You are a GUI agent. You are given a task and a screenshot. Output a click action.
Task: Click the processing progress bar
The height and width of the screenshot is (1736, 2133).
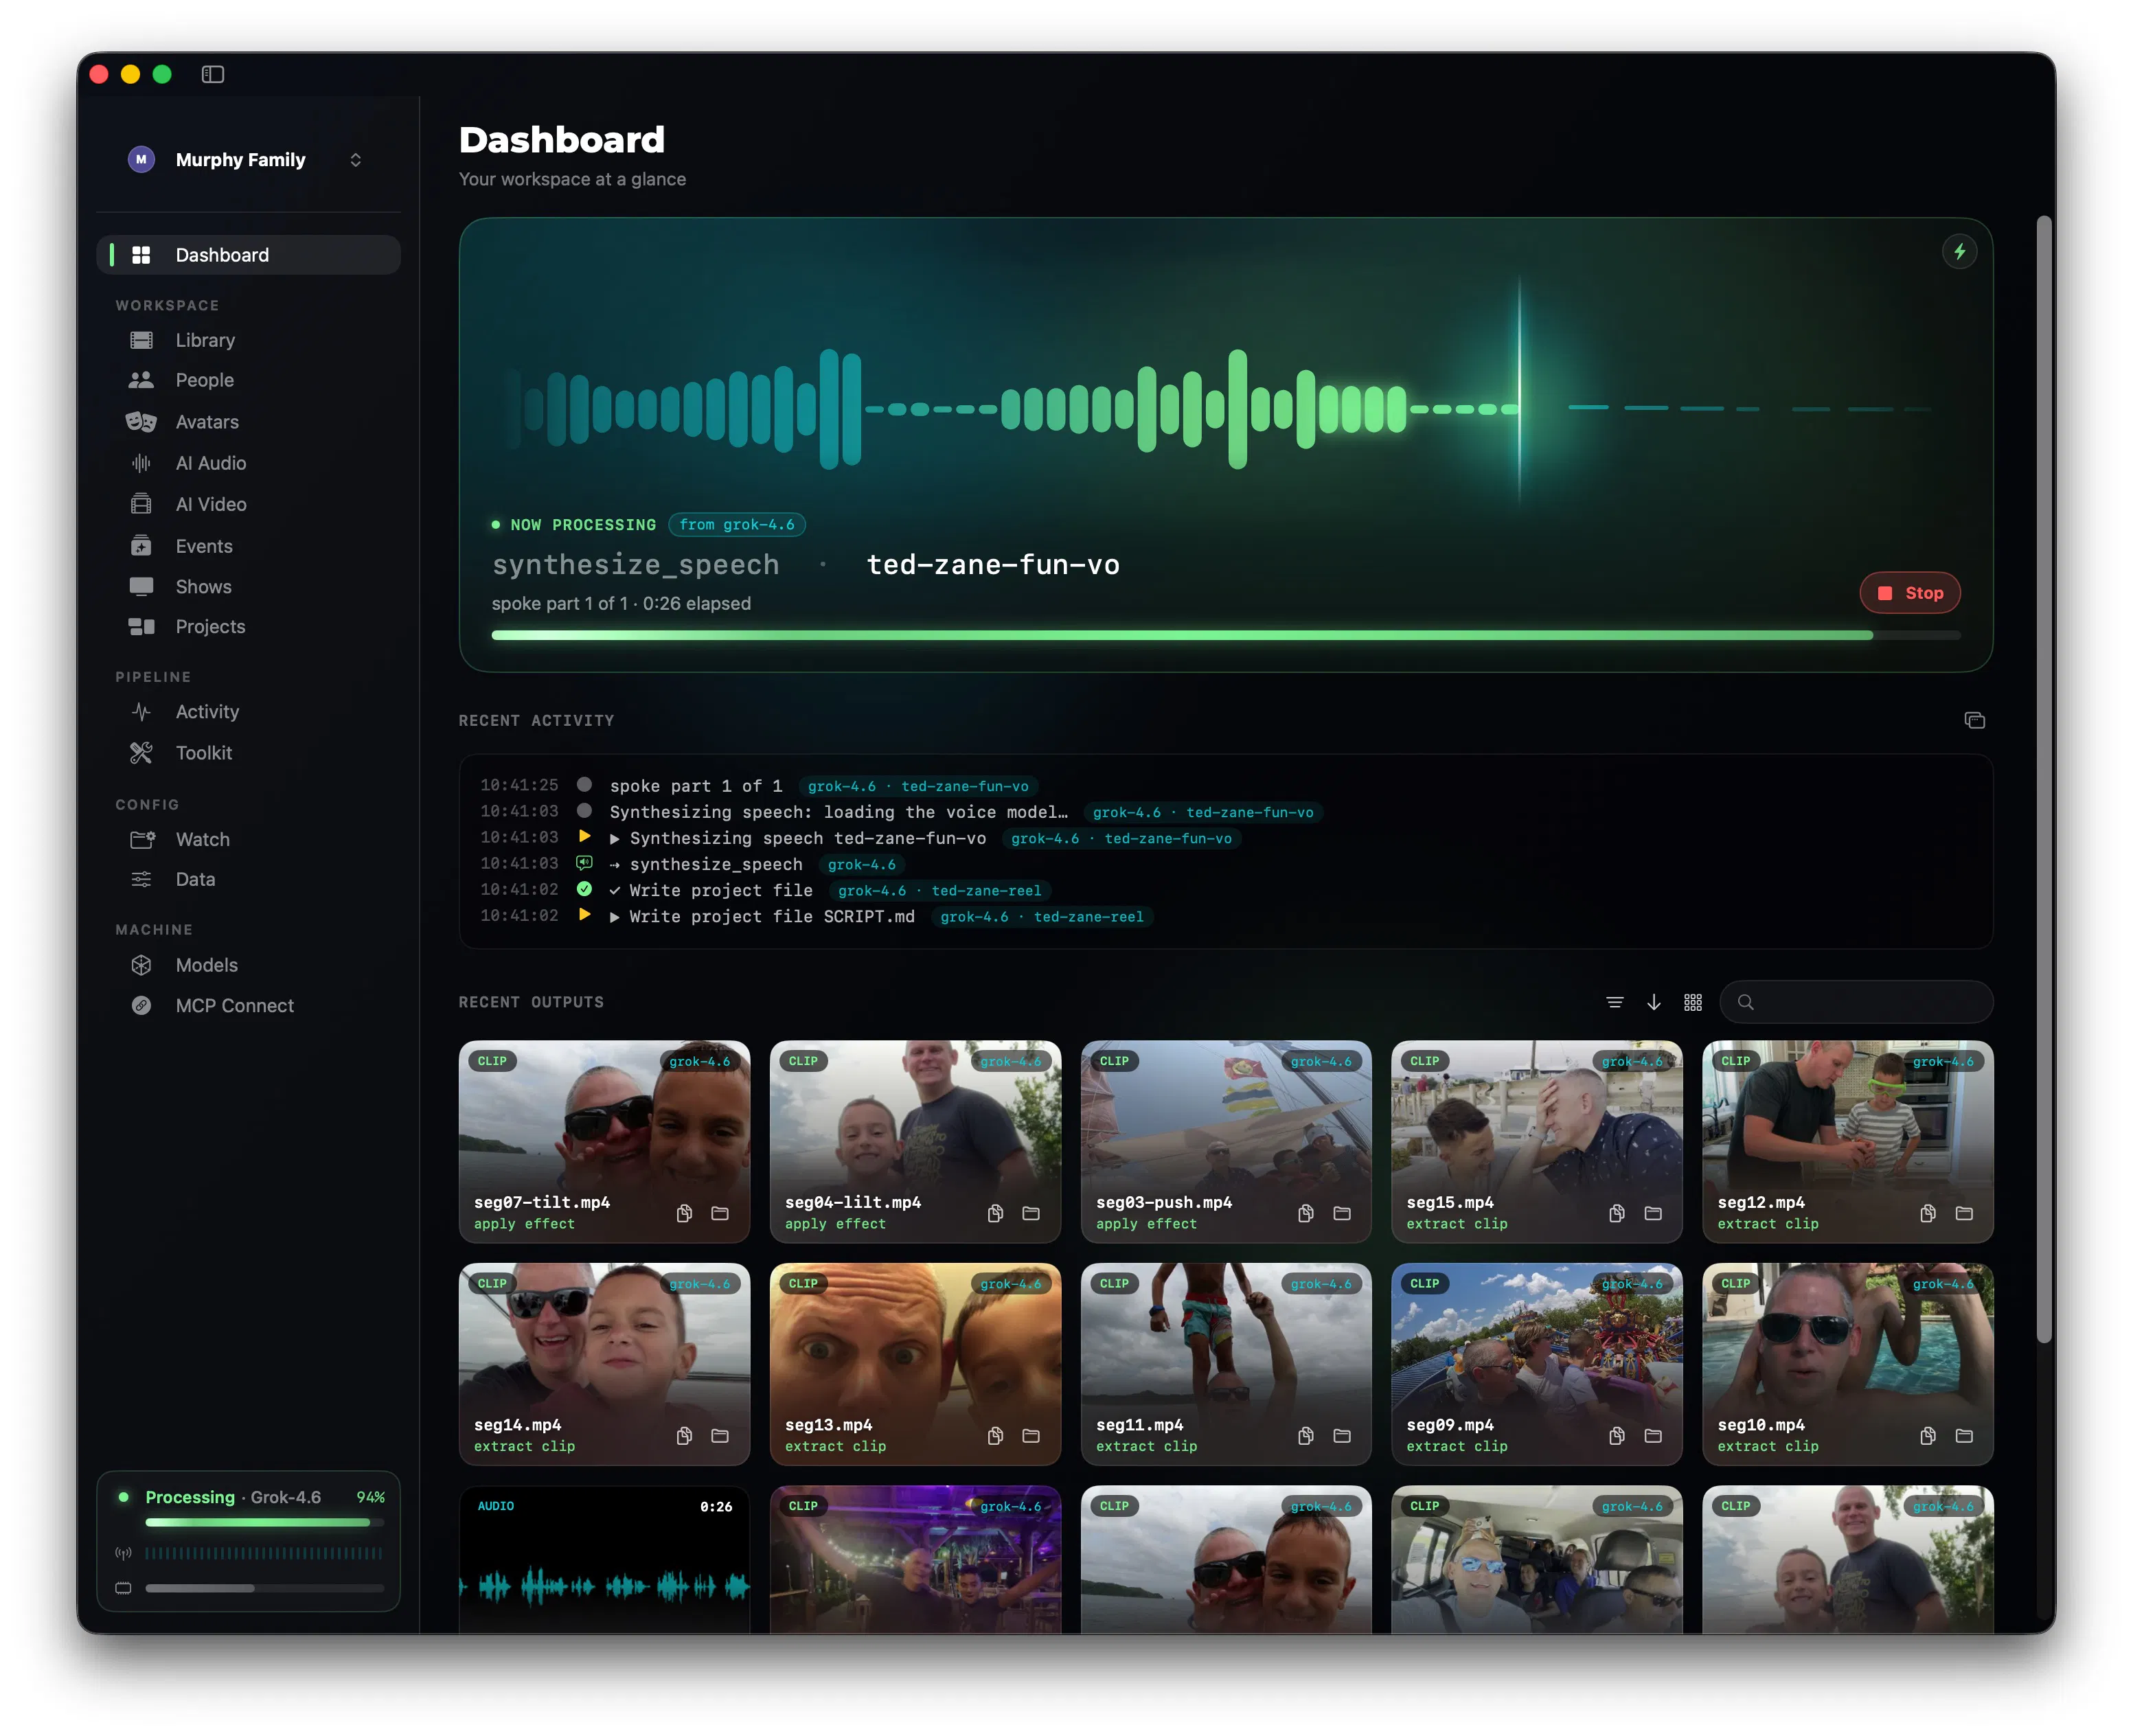click(1226, 635)
